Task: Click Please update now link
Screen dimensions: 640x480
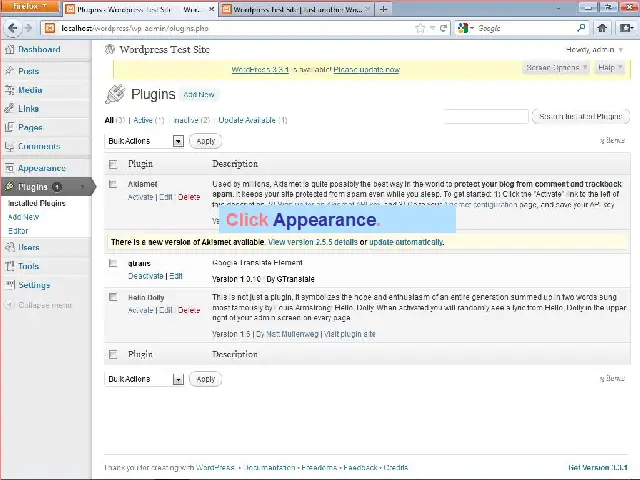Action: [367, 70]
